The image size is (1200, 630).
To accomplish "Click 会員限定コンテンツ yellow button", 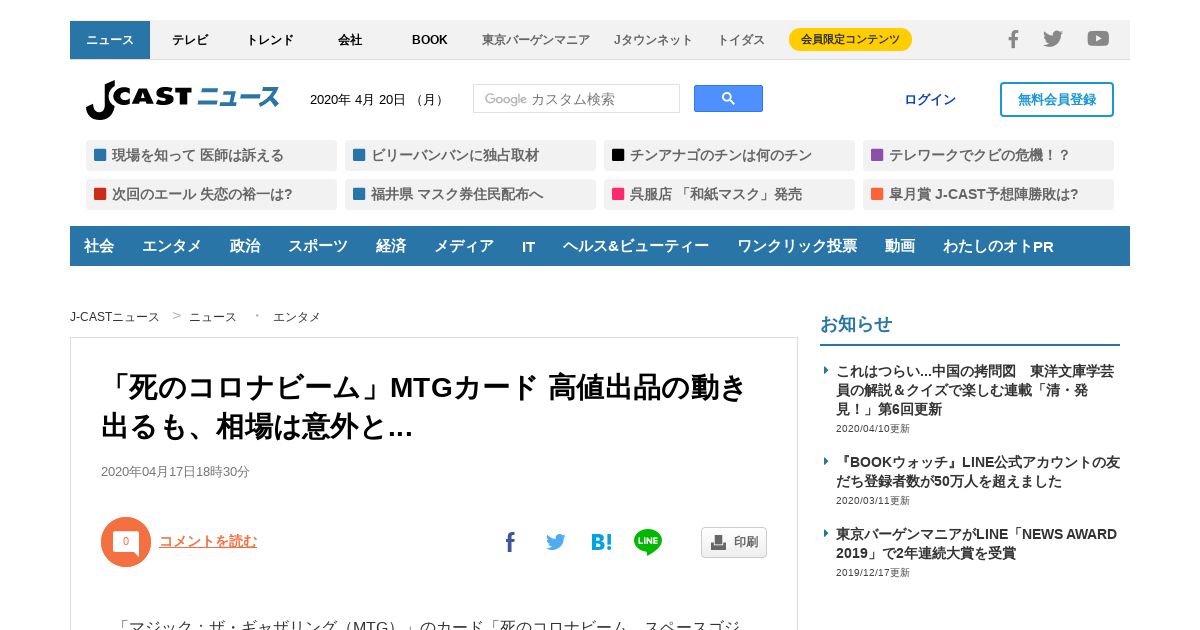I will click(x=850, y=39).
